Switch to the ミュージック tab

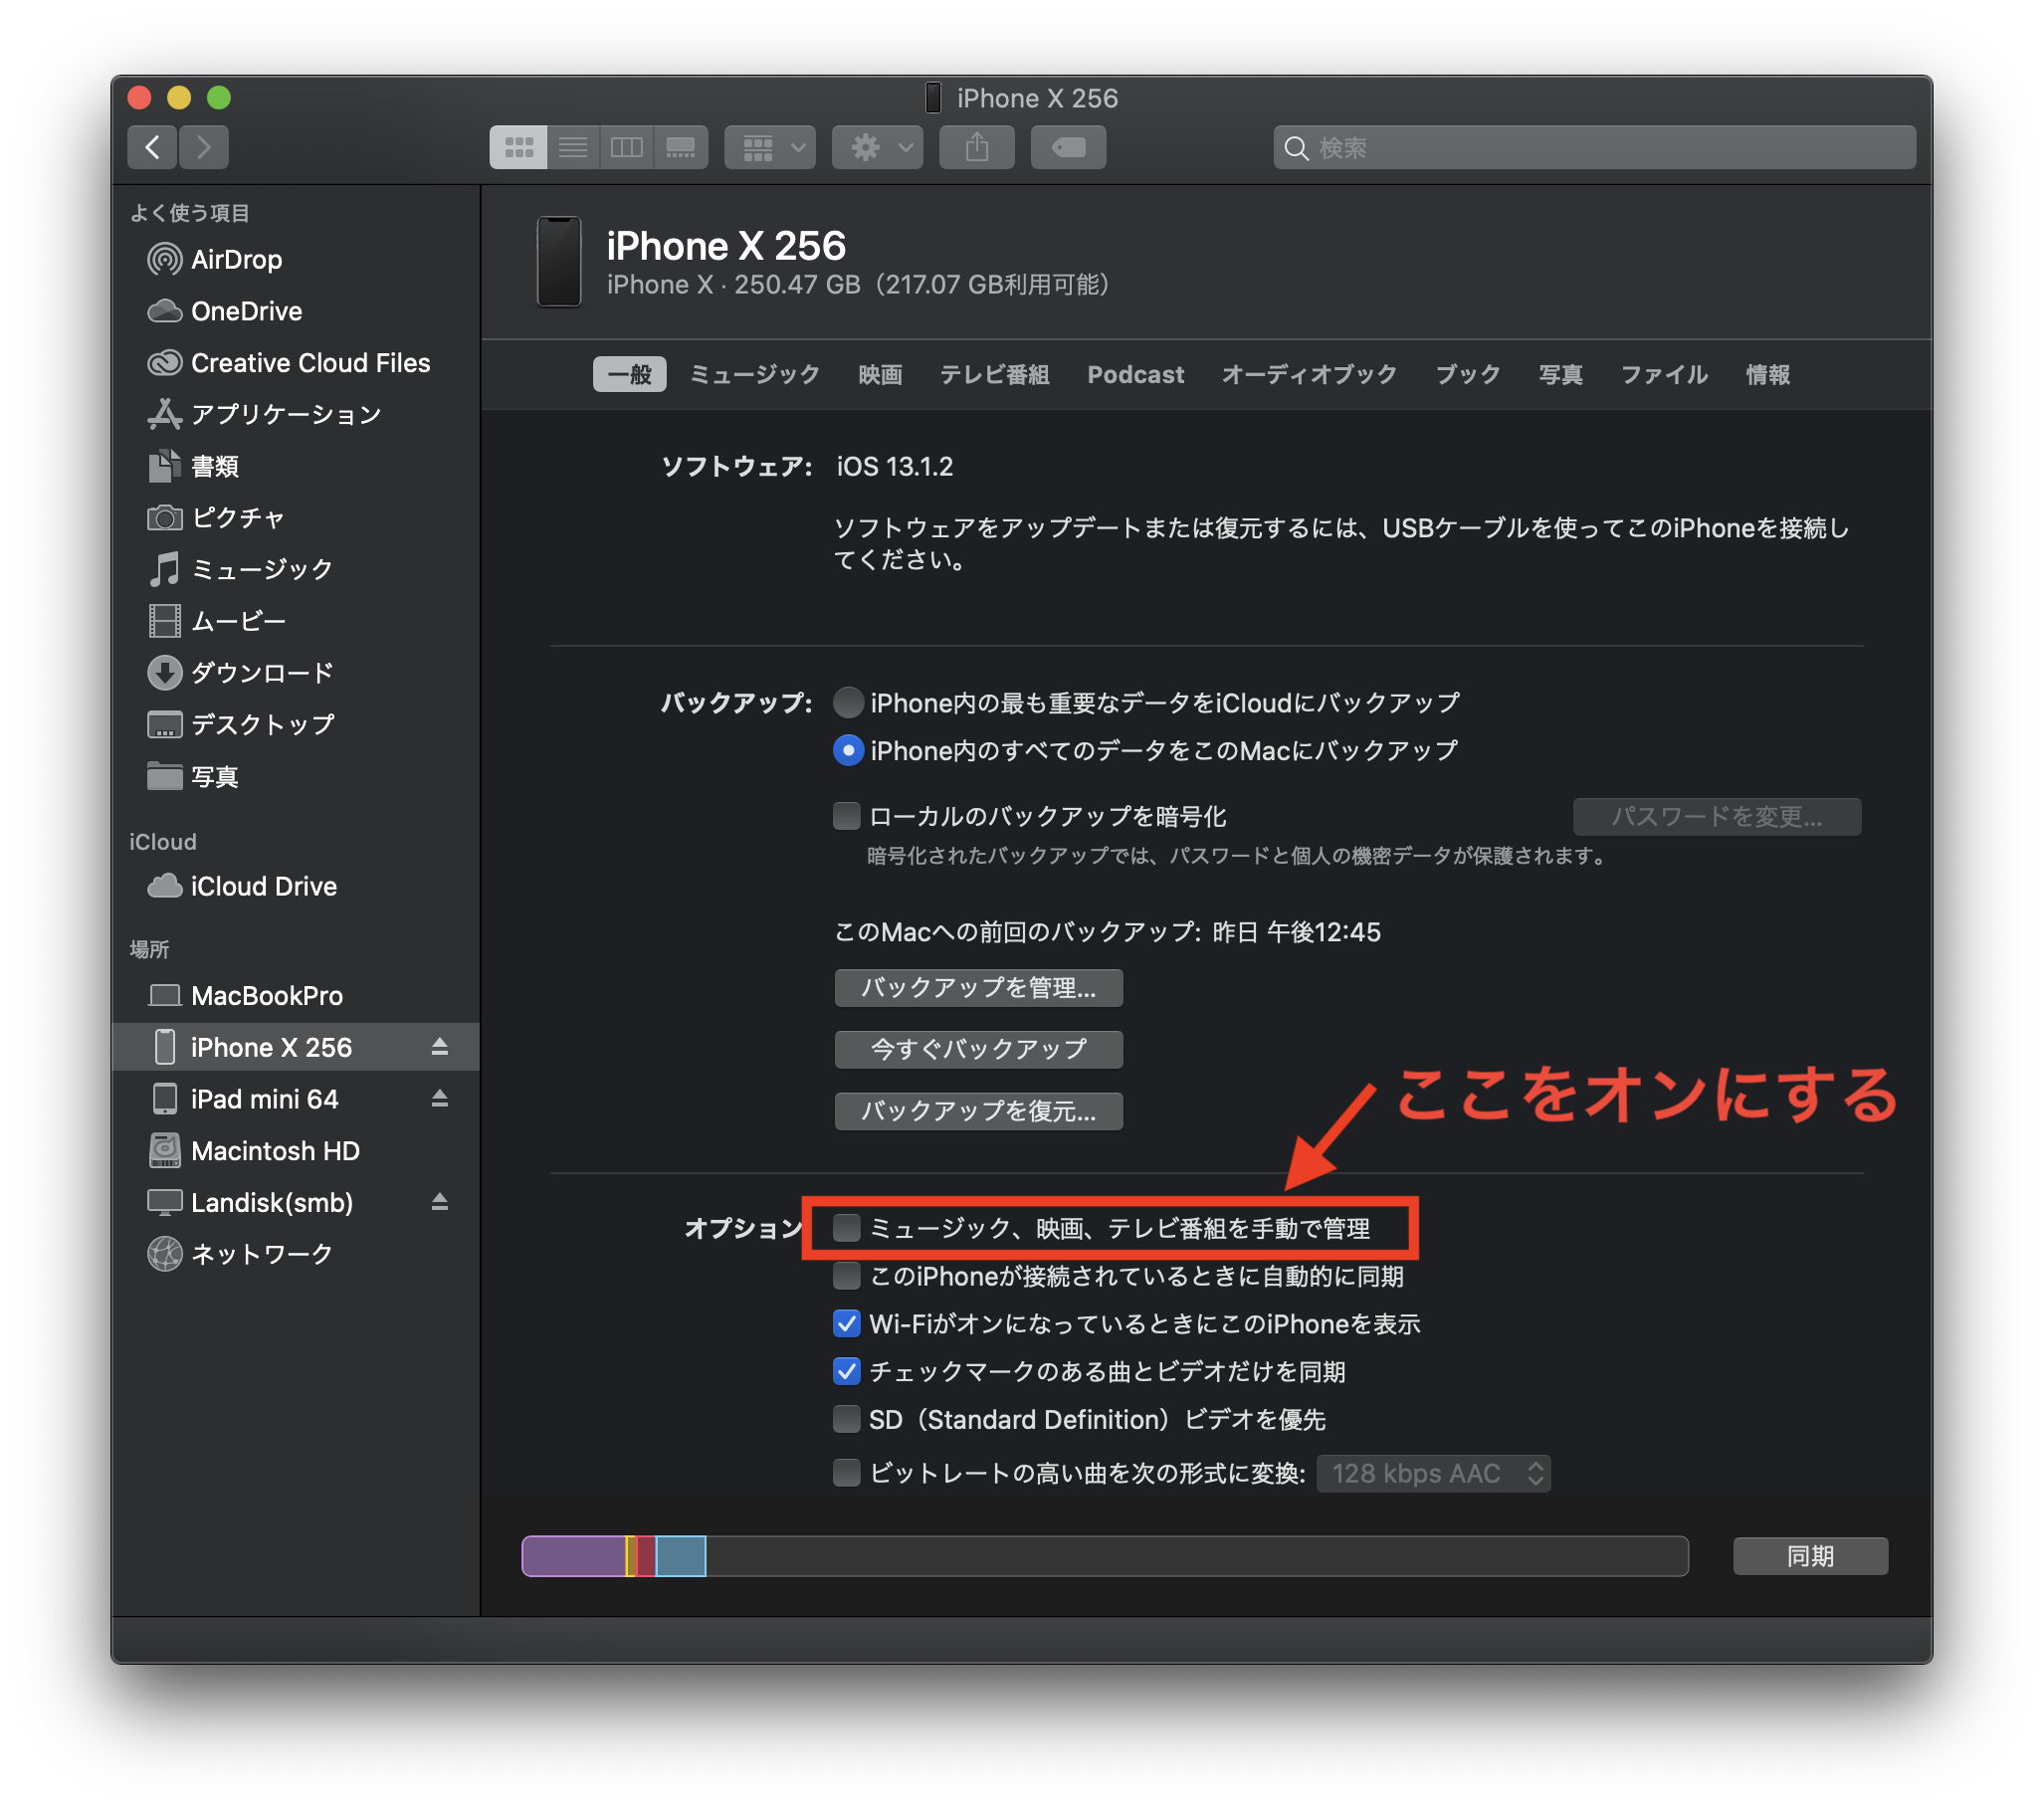coord(754,375)
